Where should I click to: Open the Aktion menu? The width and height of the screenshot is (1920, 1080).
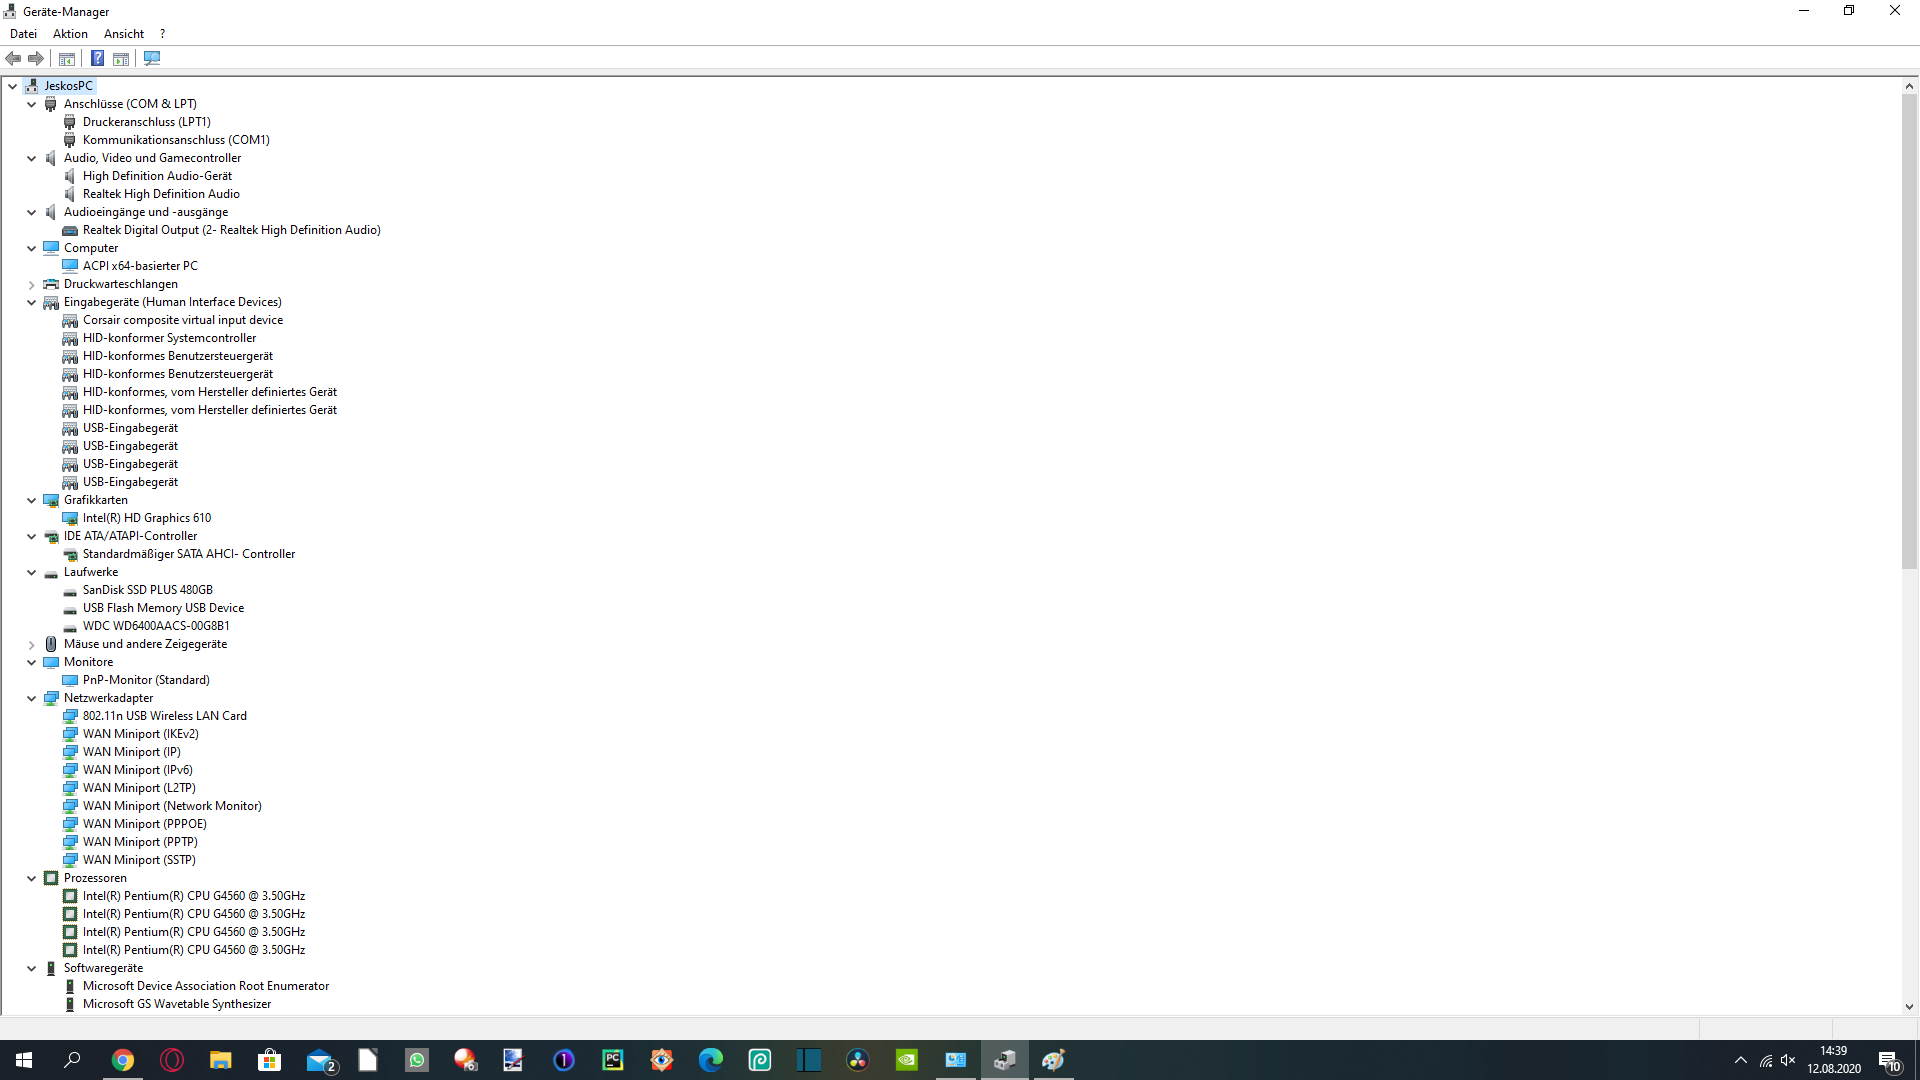click(70, 33)
